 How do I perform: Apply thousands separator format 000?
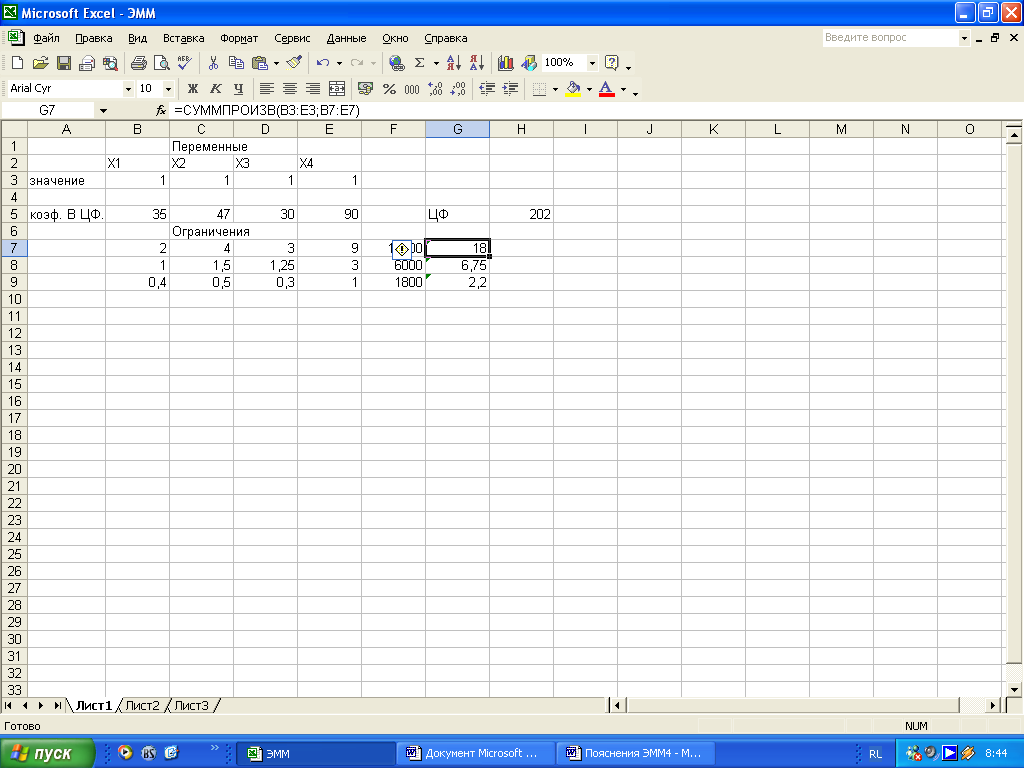(412, 89)
